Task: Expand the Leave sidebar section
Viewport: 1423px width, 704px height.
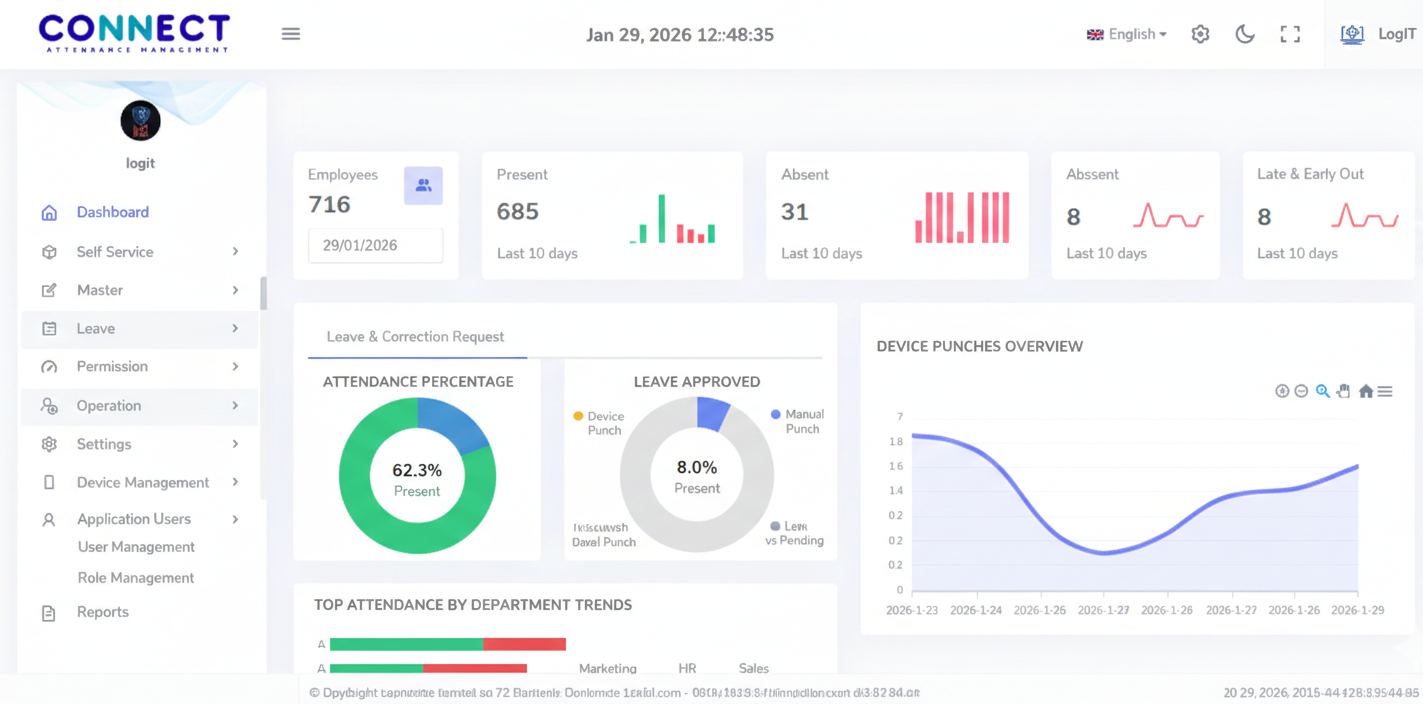Action: click(139, 328)
